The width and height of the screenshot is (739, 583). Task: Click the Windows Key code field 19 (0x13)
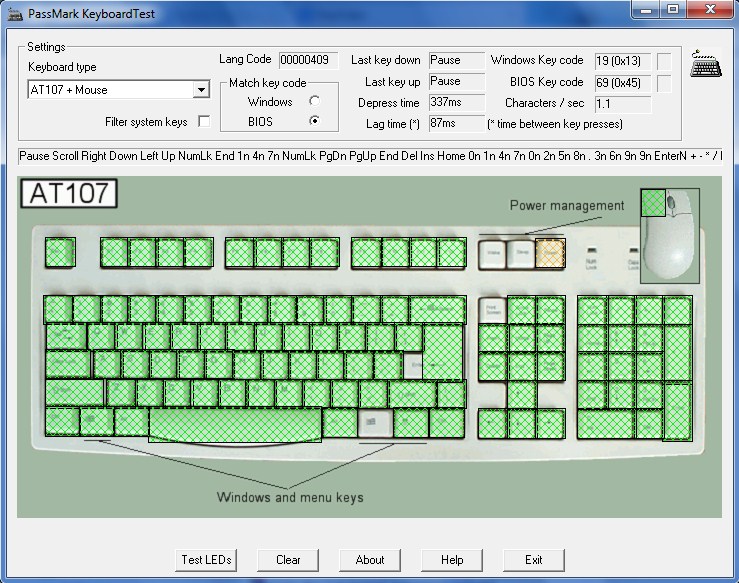coord(623,61)
